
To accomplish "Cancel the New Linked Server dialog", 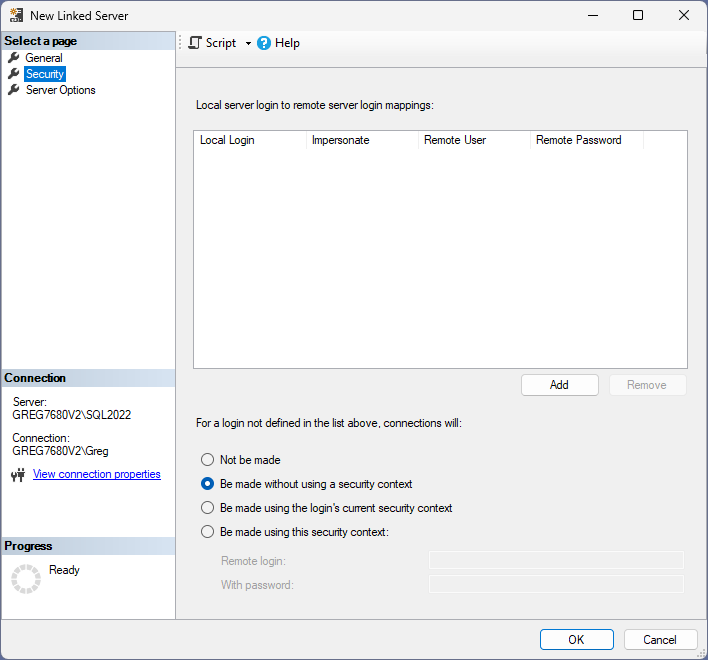I will pos(660,640).
